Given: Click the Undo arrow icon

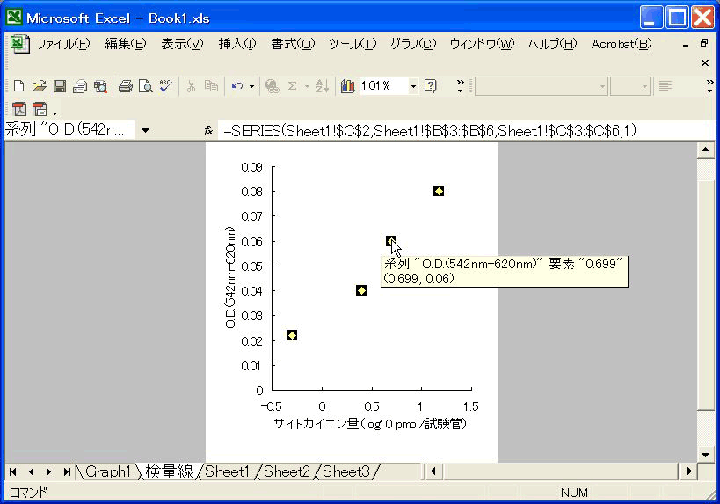Looking at the screenshot, I should 237,87.
